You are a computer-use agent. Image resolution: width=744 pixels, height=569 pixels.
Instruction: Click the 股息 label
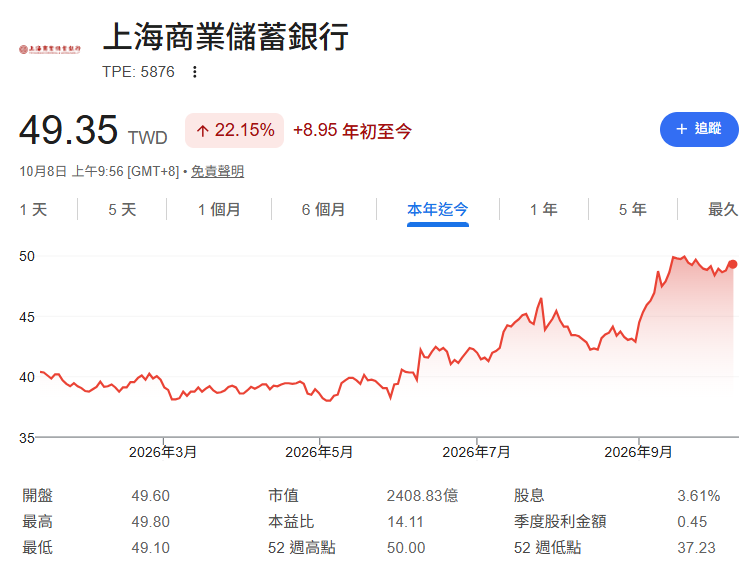529,496
